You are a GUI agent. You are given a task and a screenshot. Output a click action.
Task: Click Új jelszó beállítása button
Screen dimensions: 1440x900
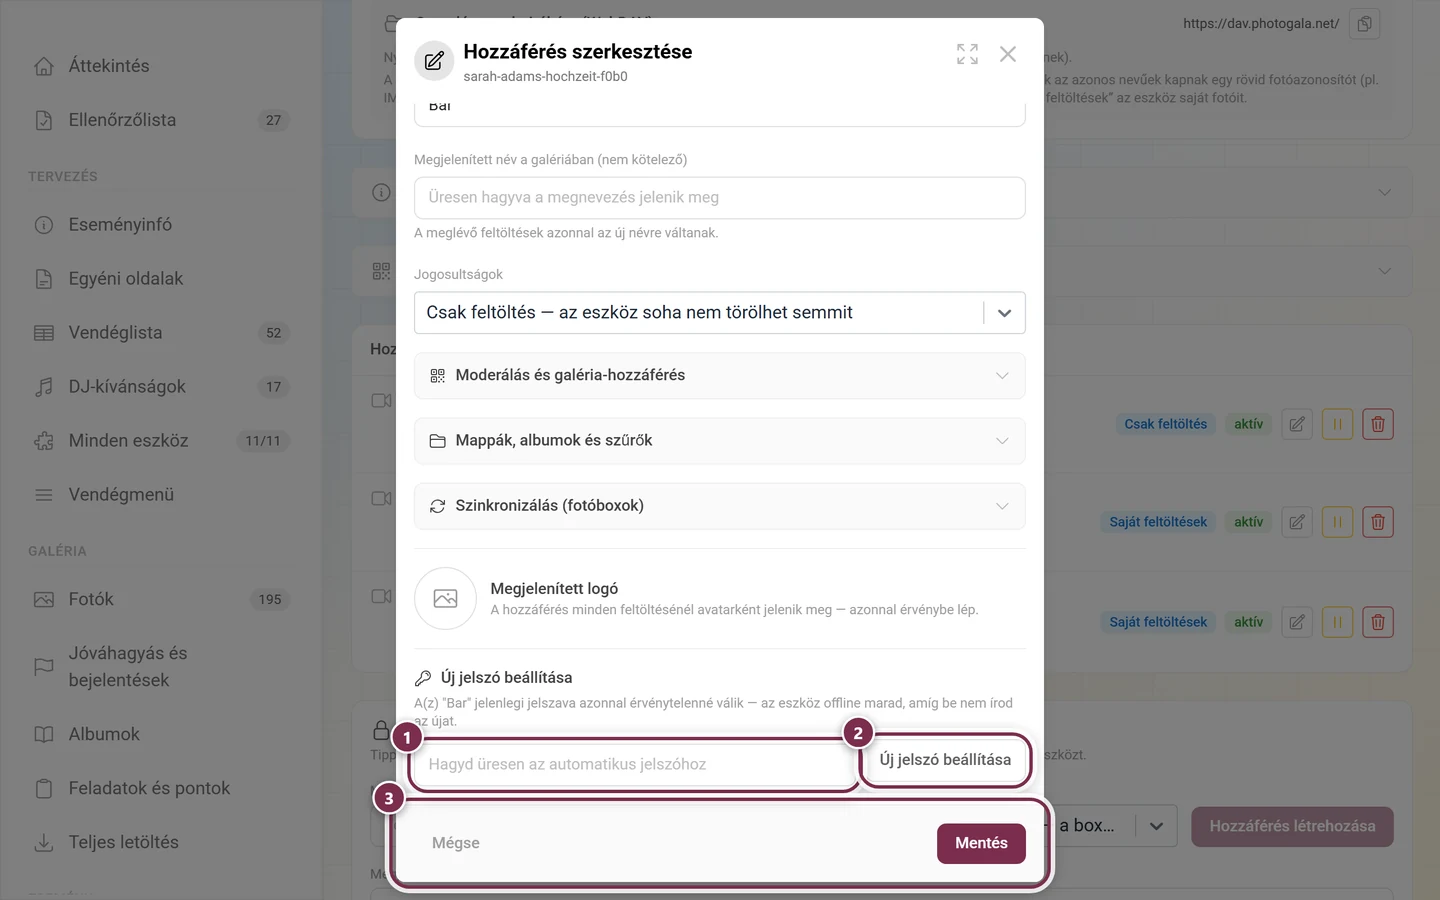pos(945,760)
